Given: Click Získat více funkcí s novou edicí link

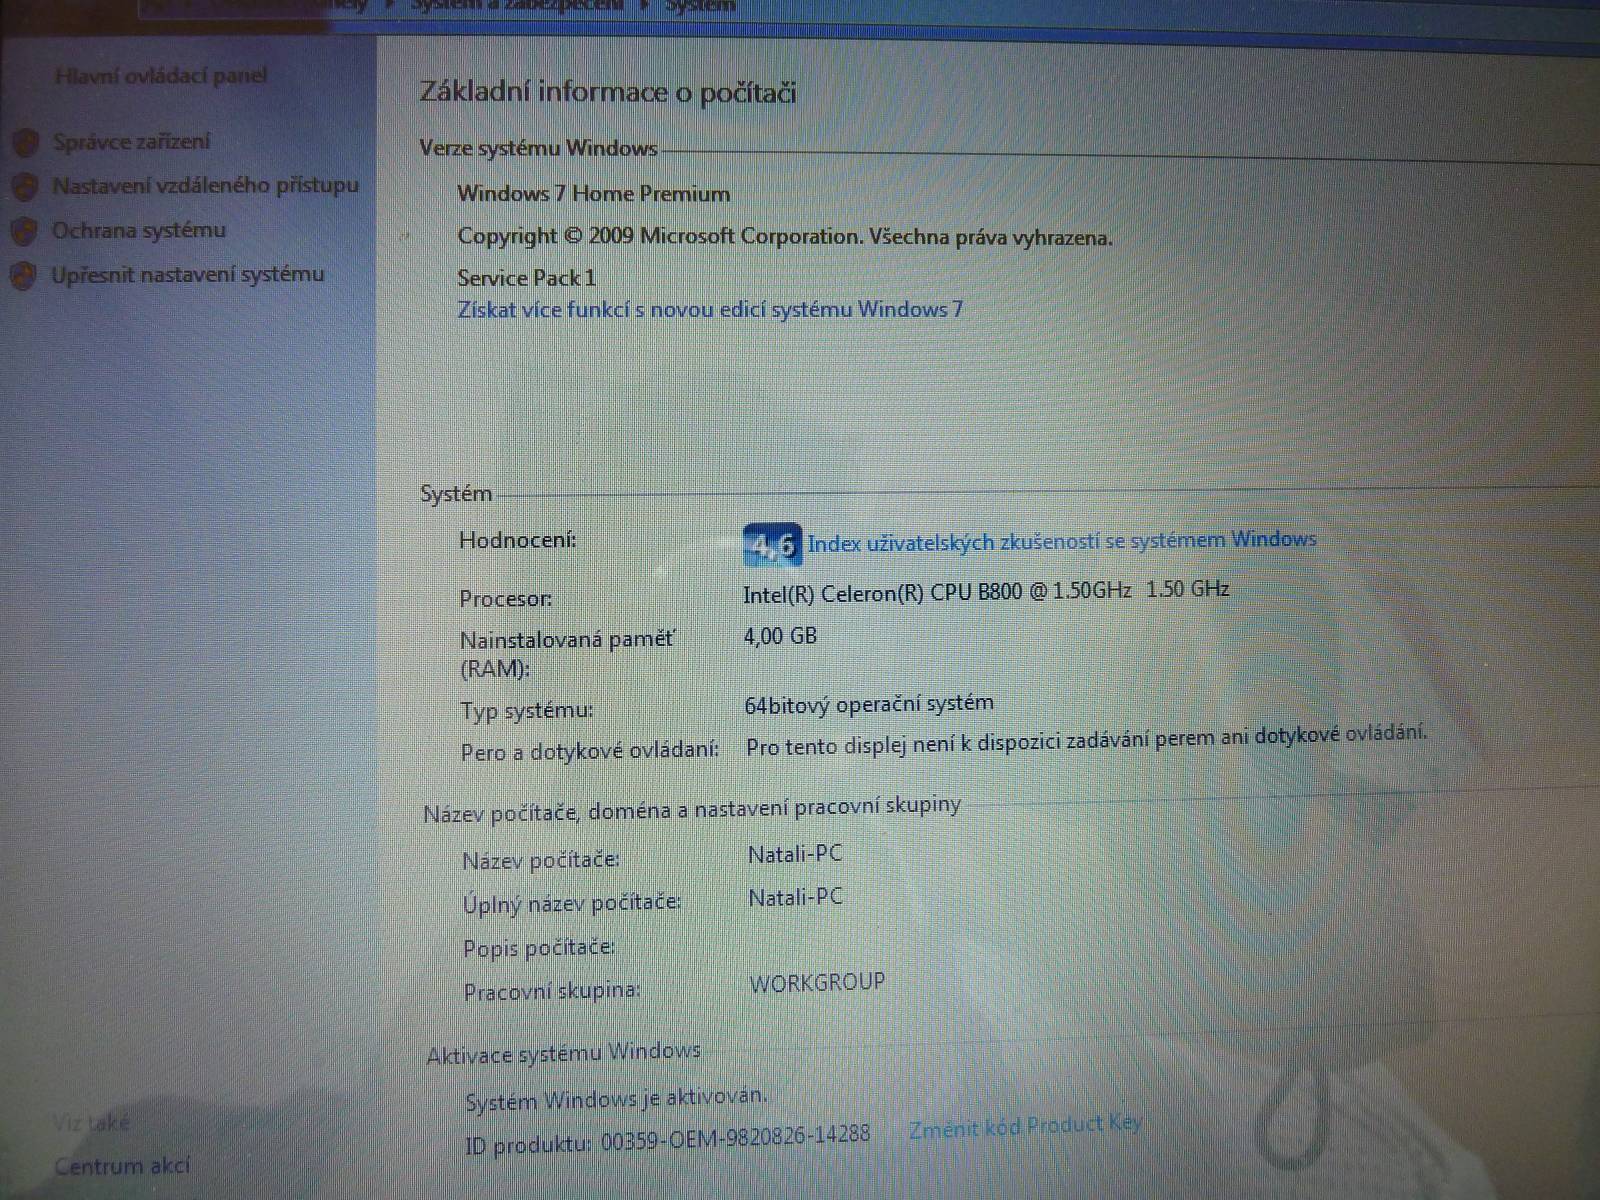Looking at the screenshot, I should click(x=710, y=309).
